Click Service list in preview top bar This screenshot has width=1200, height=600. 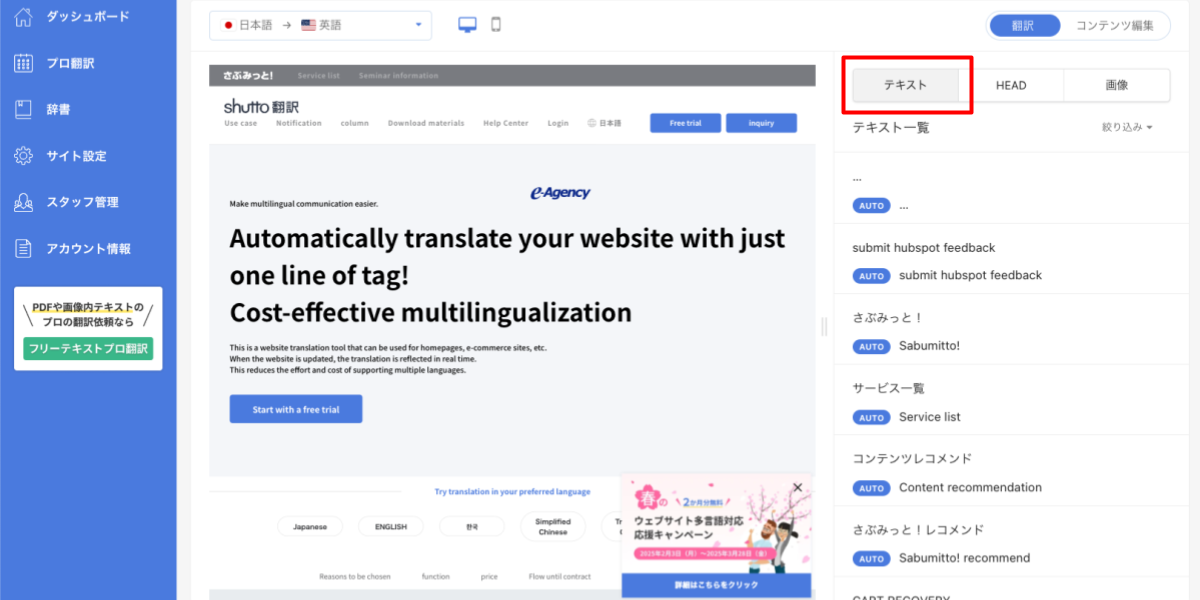[x=319, y=75]
